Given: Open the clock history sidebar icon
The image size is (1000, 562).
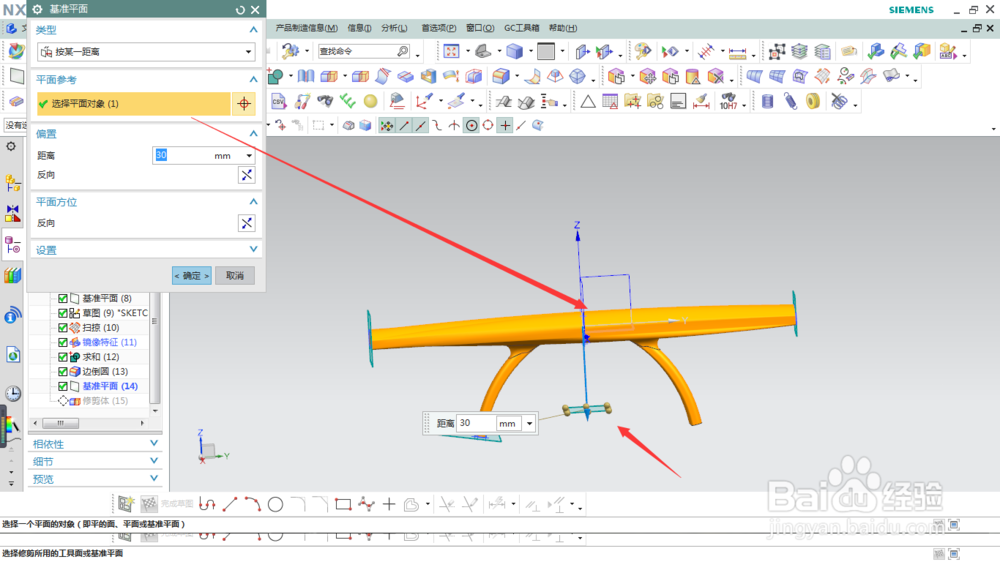Looking at the screenshot, I should pyautogui.click(x=13, y=394).
